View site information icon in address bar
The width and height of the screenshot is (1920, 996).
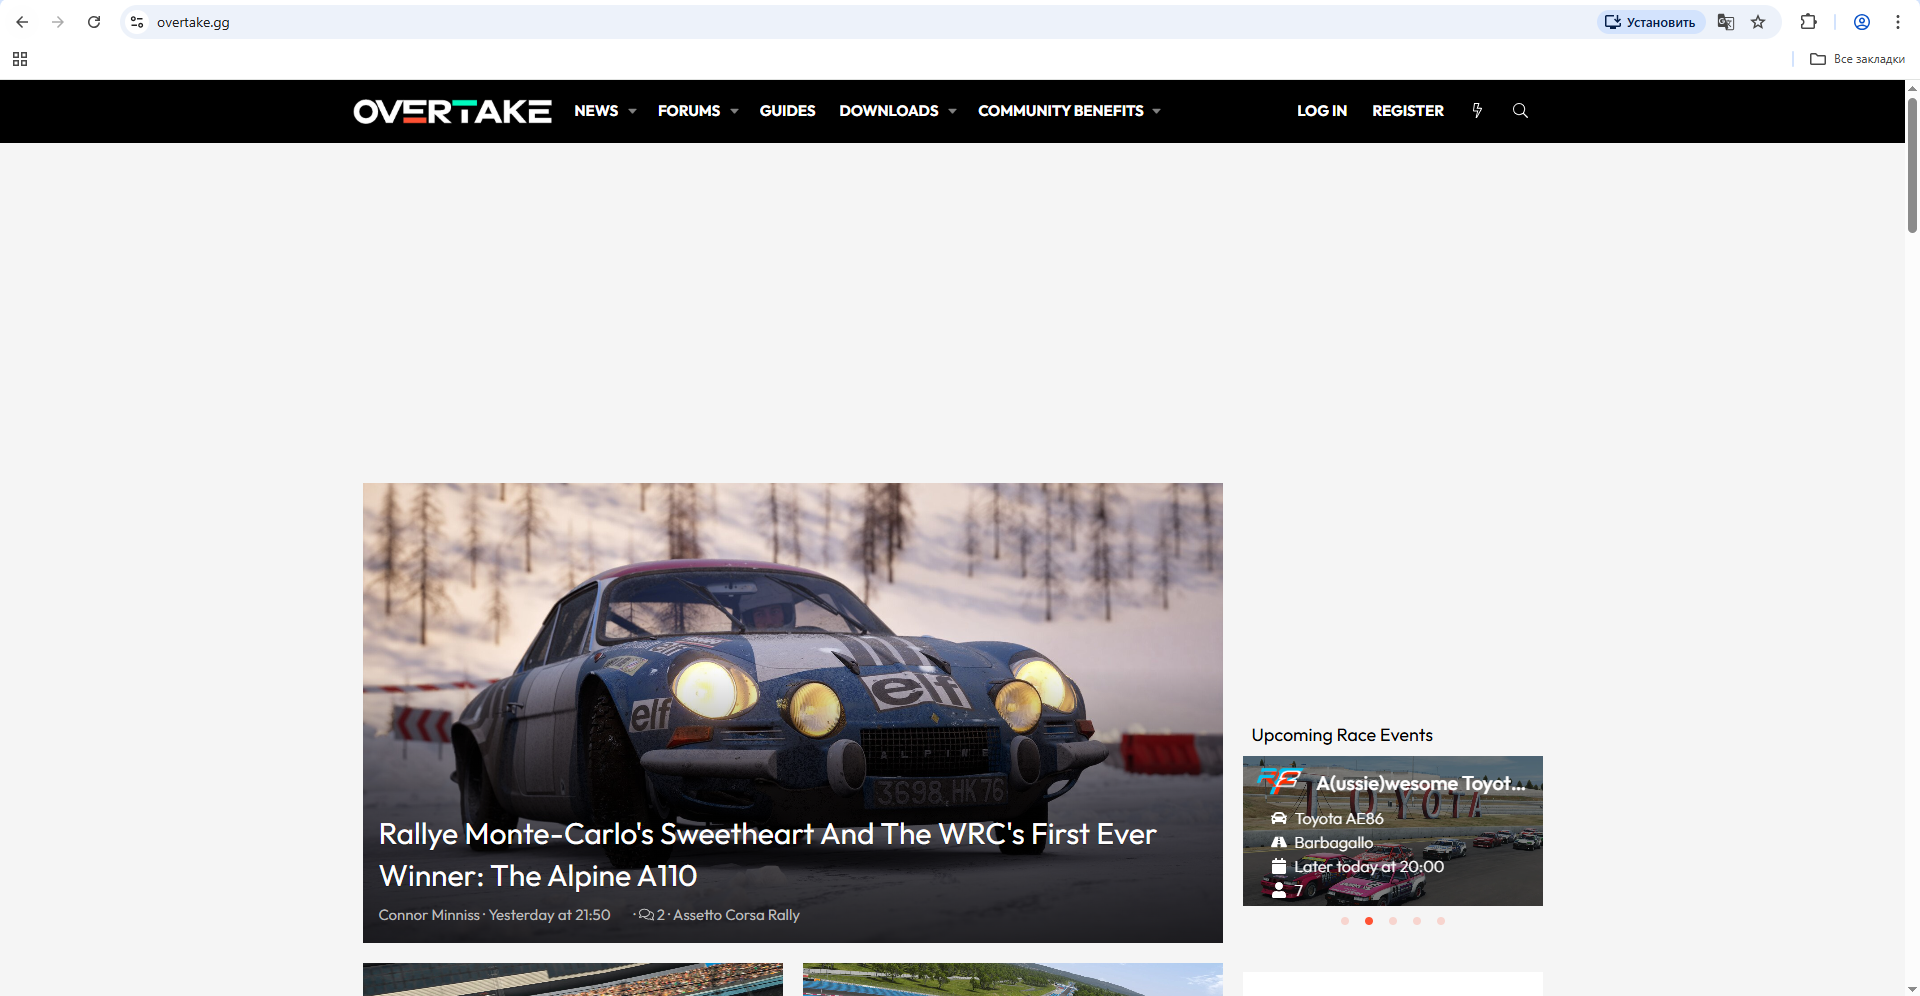[137, 22]
